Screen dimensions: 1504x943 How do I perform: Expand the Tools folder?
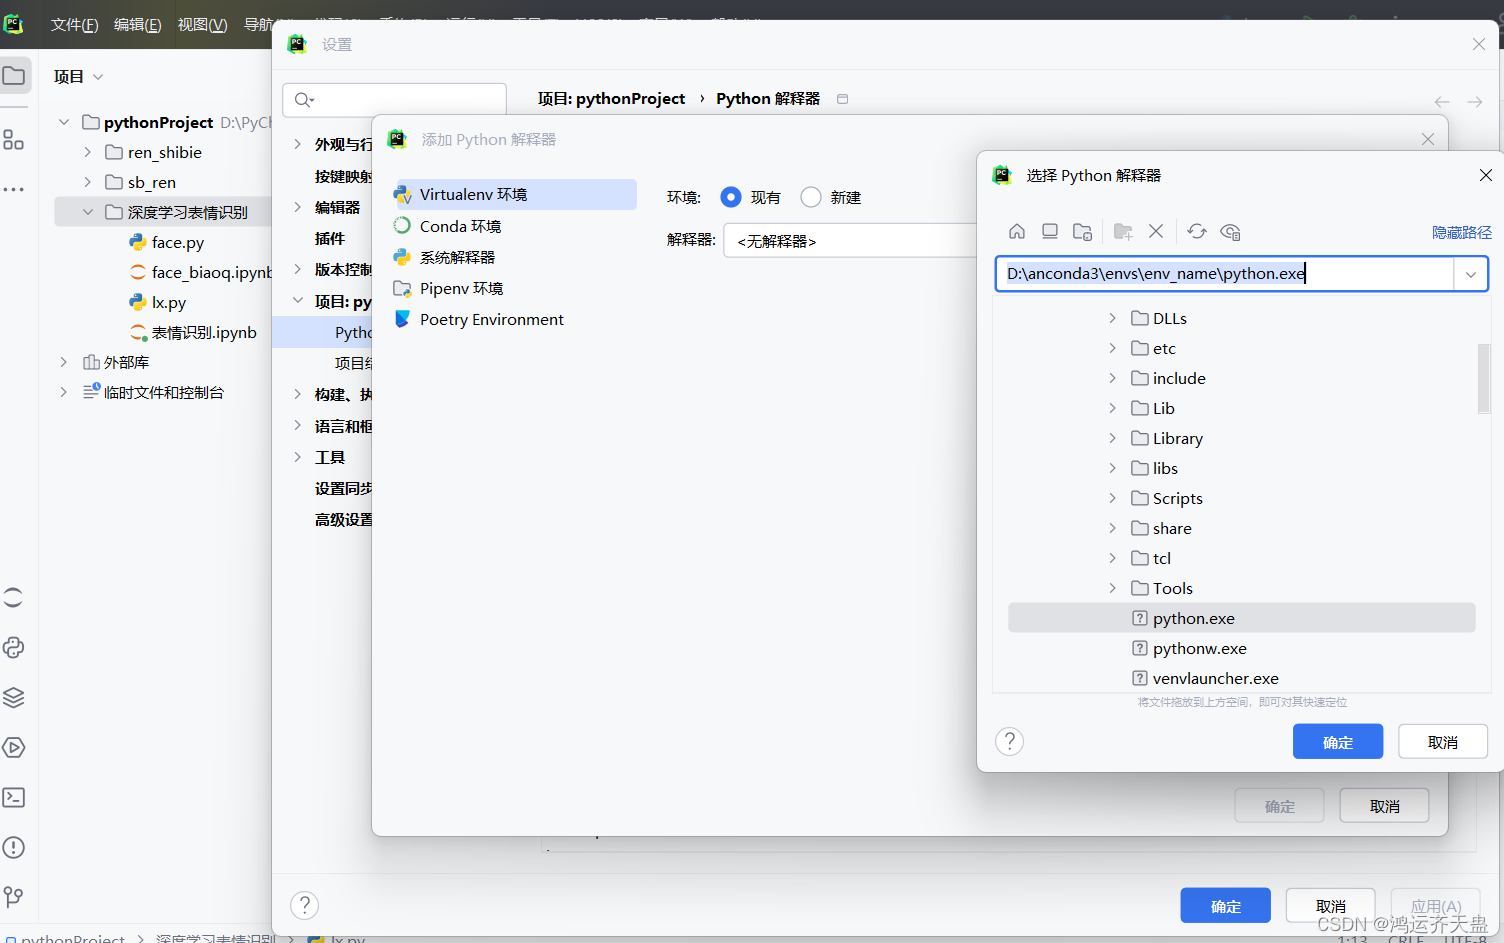tap(1112, 588)
